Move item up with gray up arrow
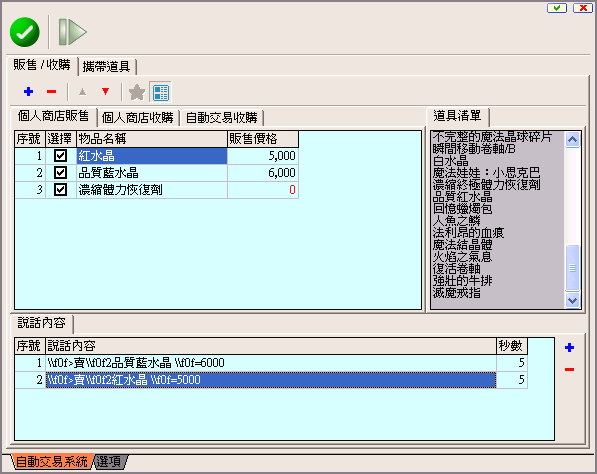 (82, 92)
